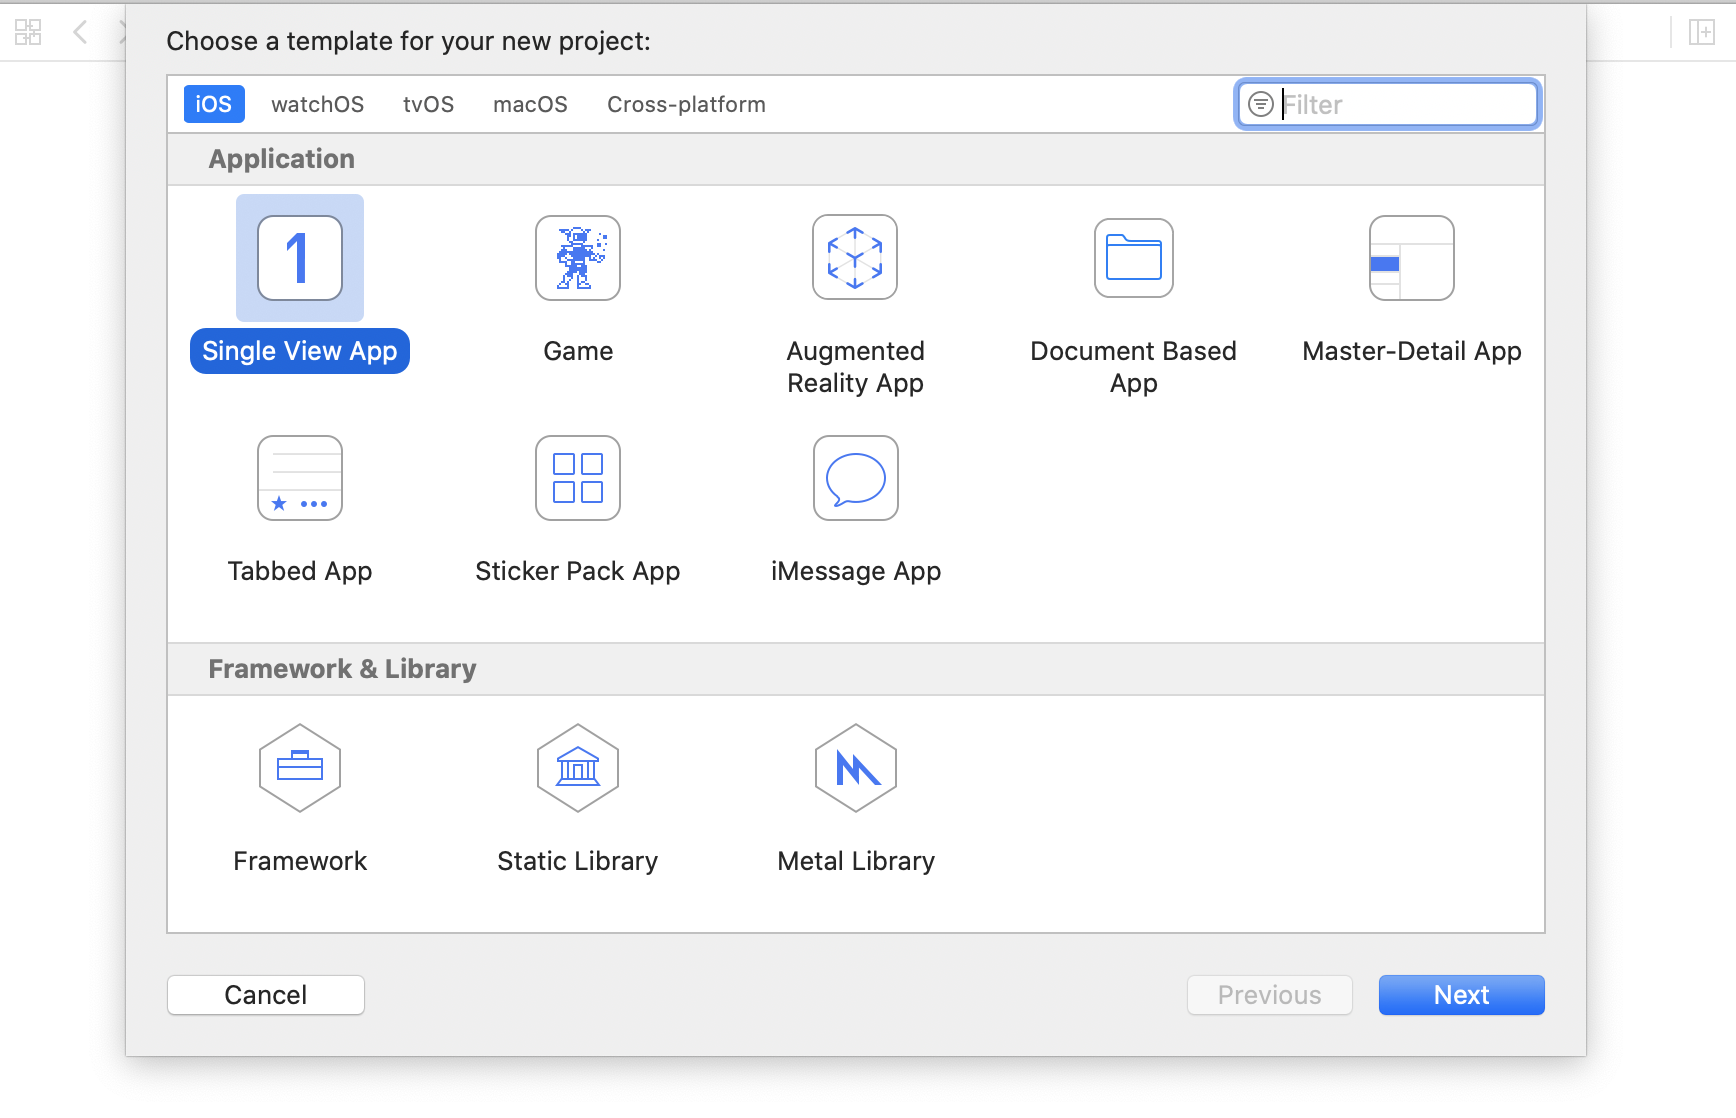The image size is (1736, 1118).
Task: Click the Next button
Action: pos(1461,994)
